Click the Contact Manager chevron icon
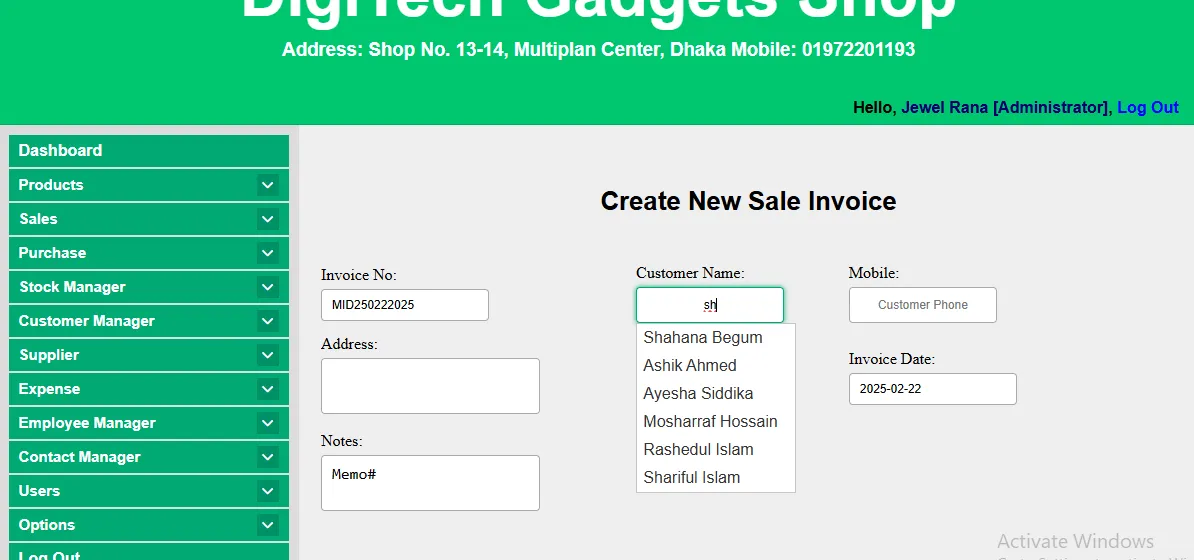1194x560 pixels. click(x=267, y=457)
